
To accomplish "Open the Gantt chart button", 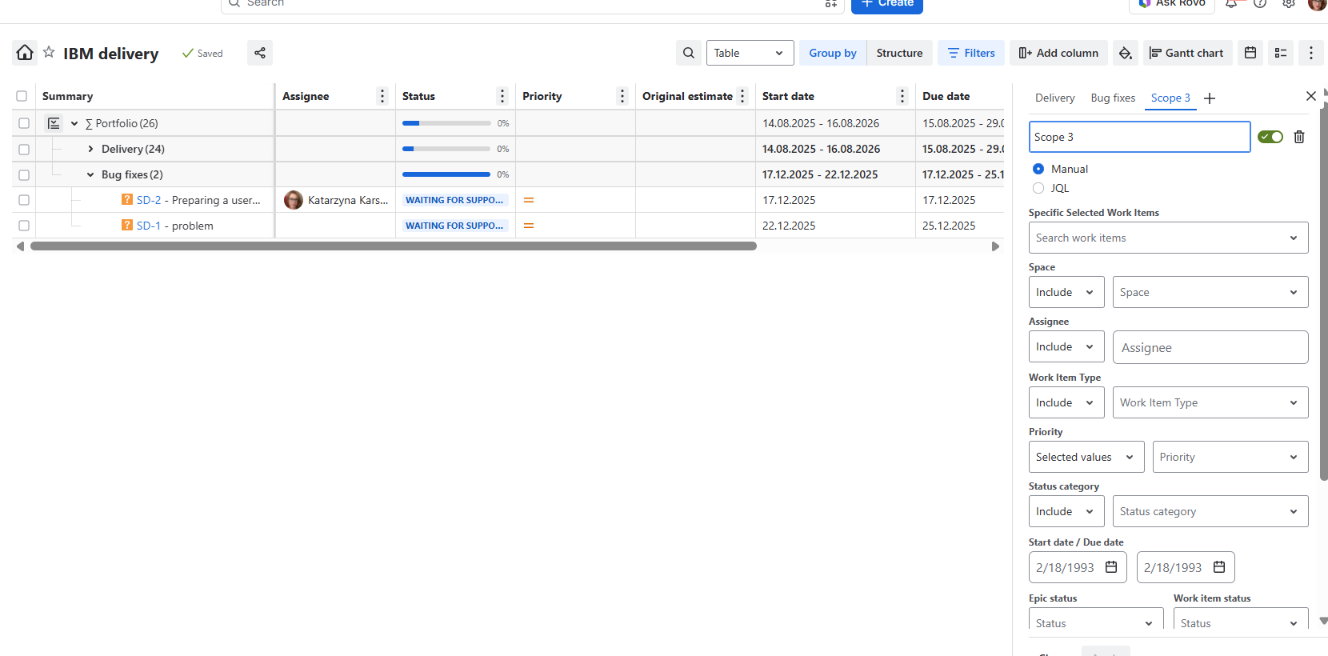I will point(1187,53).
